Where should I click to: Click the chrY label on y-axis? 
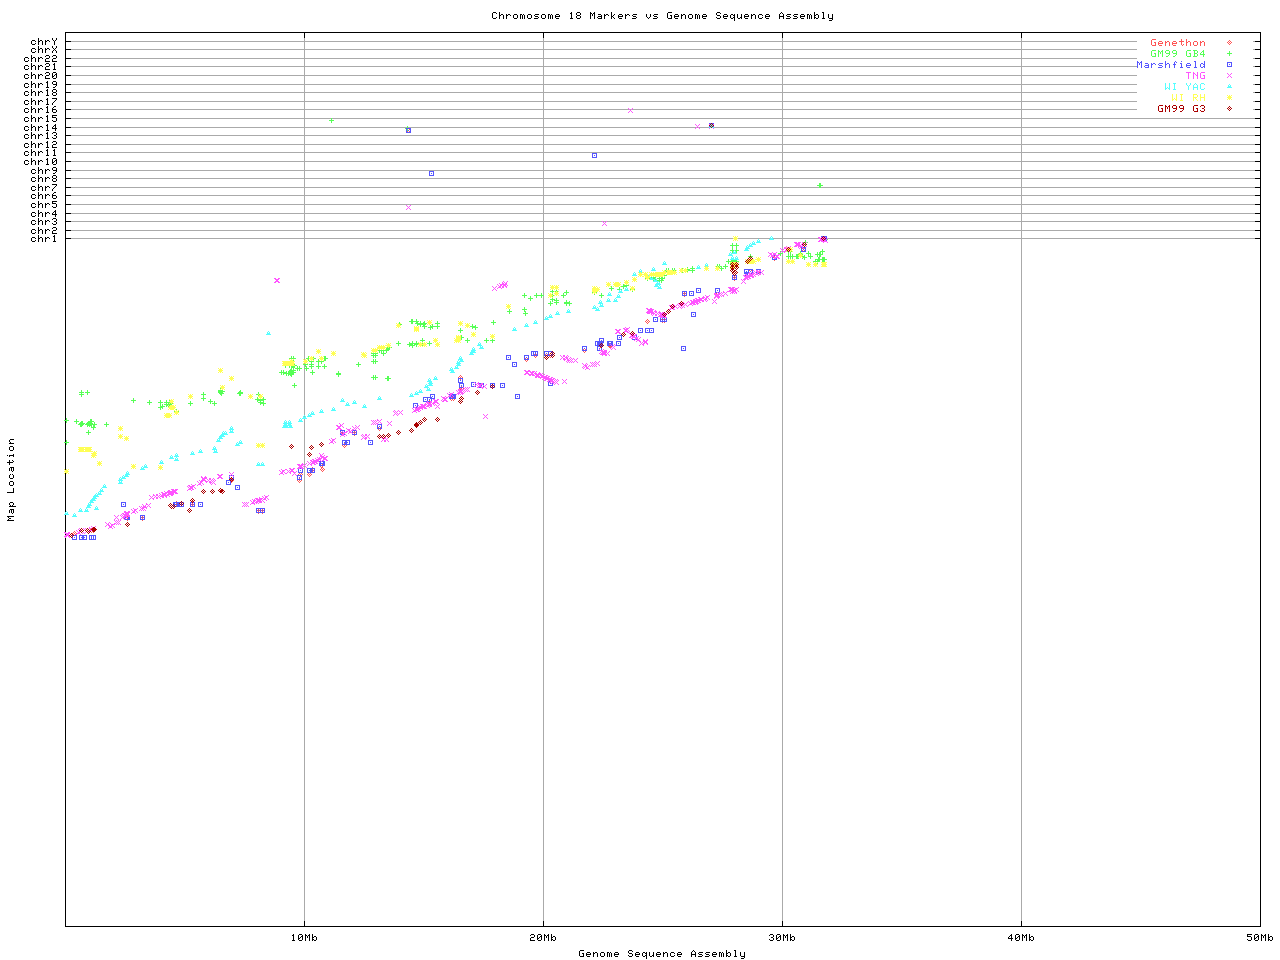[44, 42]
